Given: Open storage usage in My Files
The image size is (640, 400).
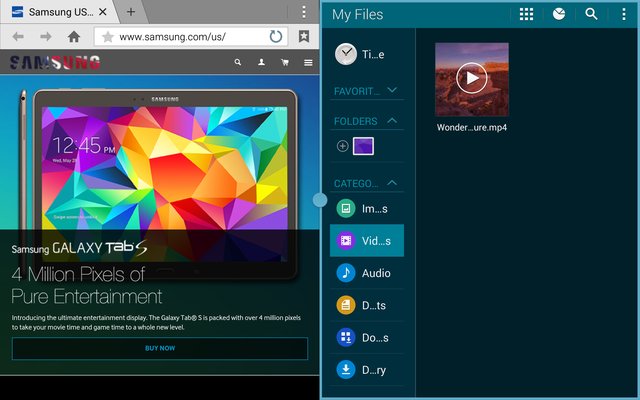Looking at the screenshot, I should coord(559,14).
